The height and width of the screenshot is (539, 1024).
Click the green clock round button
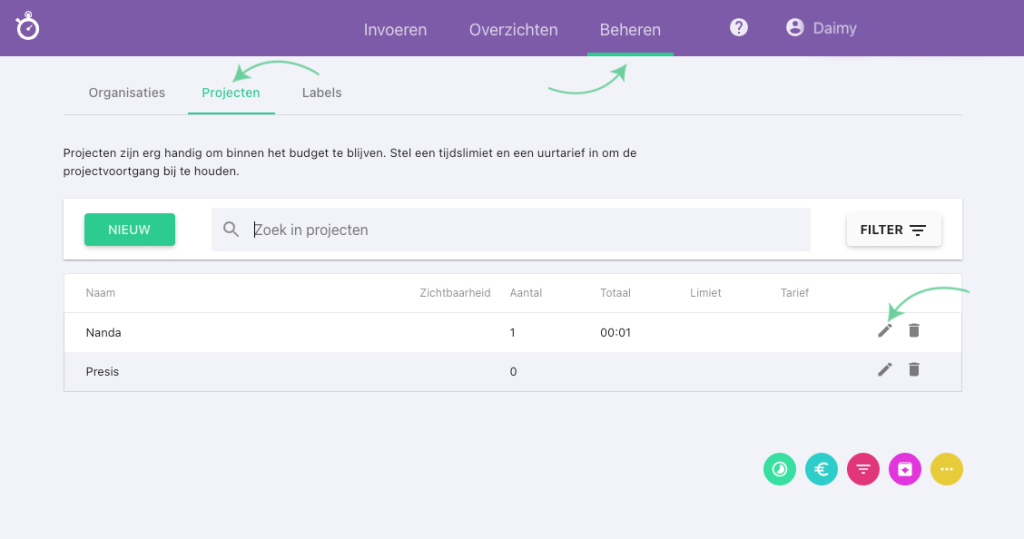[779, 468]
